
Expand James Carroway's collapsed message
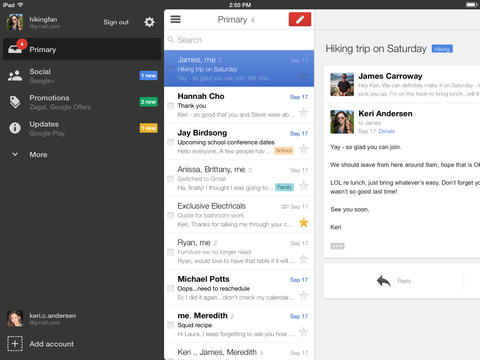coord(402,84)
